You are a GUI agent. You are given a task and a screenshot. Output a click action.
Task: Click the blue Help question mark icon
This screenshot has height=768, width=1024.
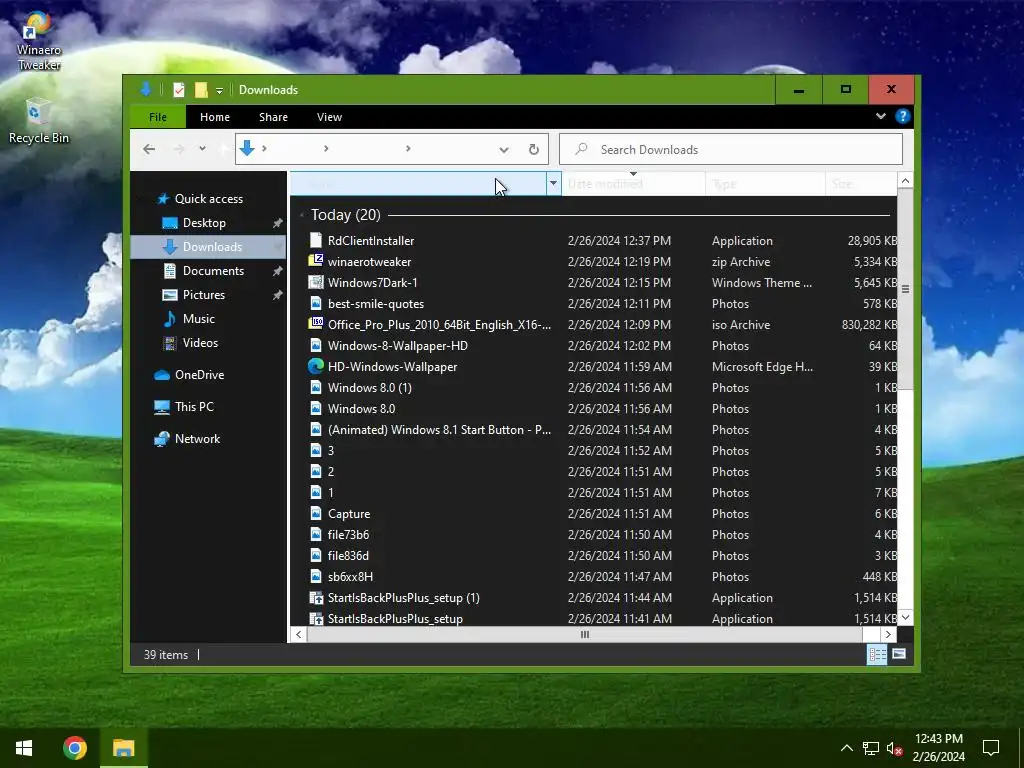coord(903,116)
